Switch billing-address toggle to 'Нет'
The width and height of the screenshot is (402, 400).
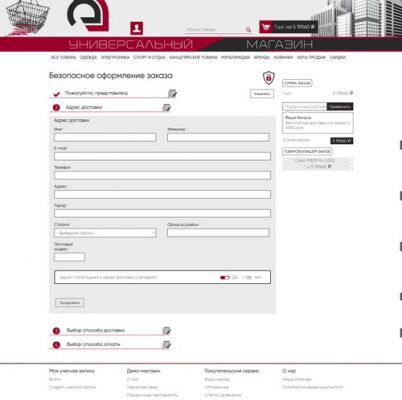coord(247,277)
